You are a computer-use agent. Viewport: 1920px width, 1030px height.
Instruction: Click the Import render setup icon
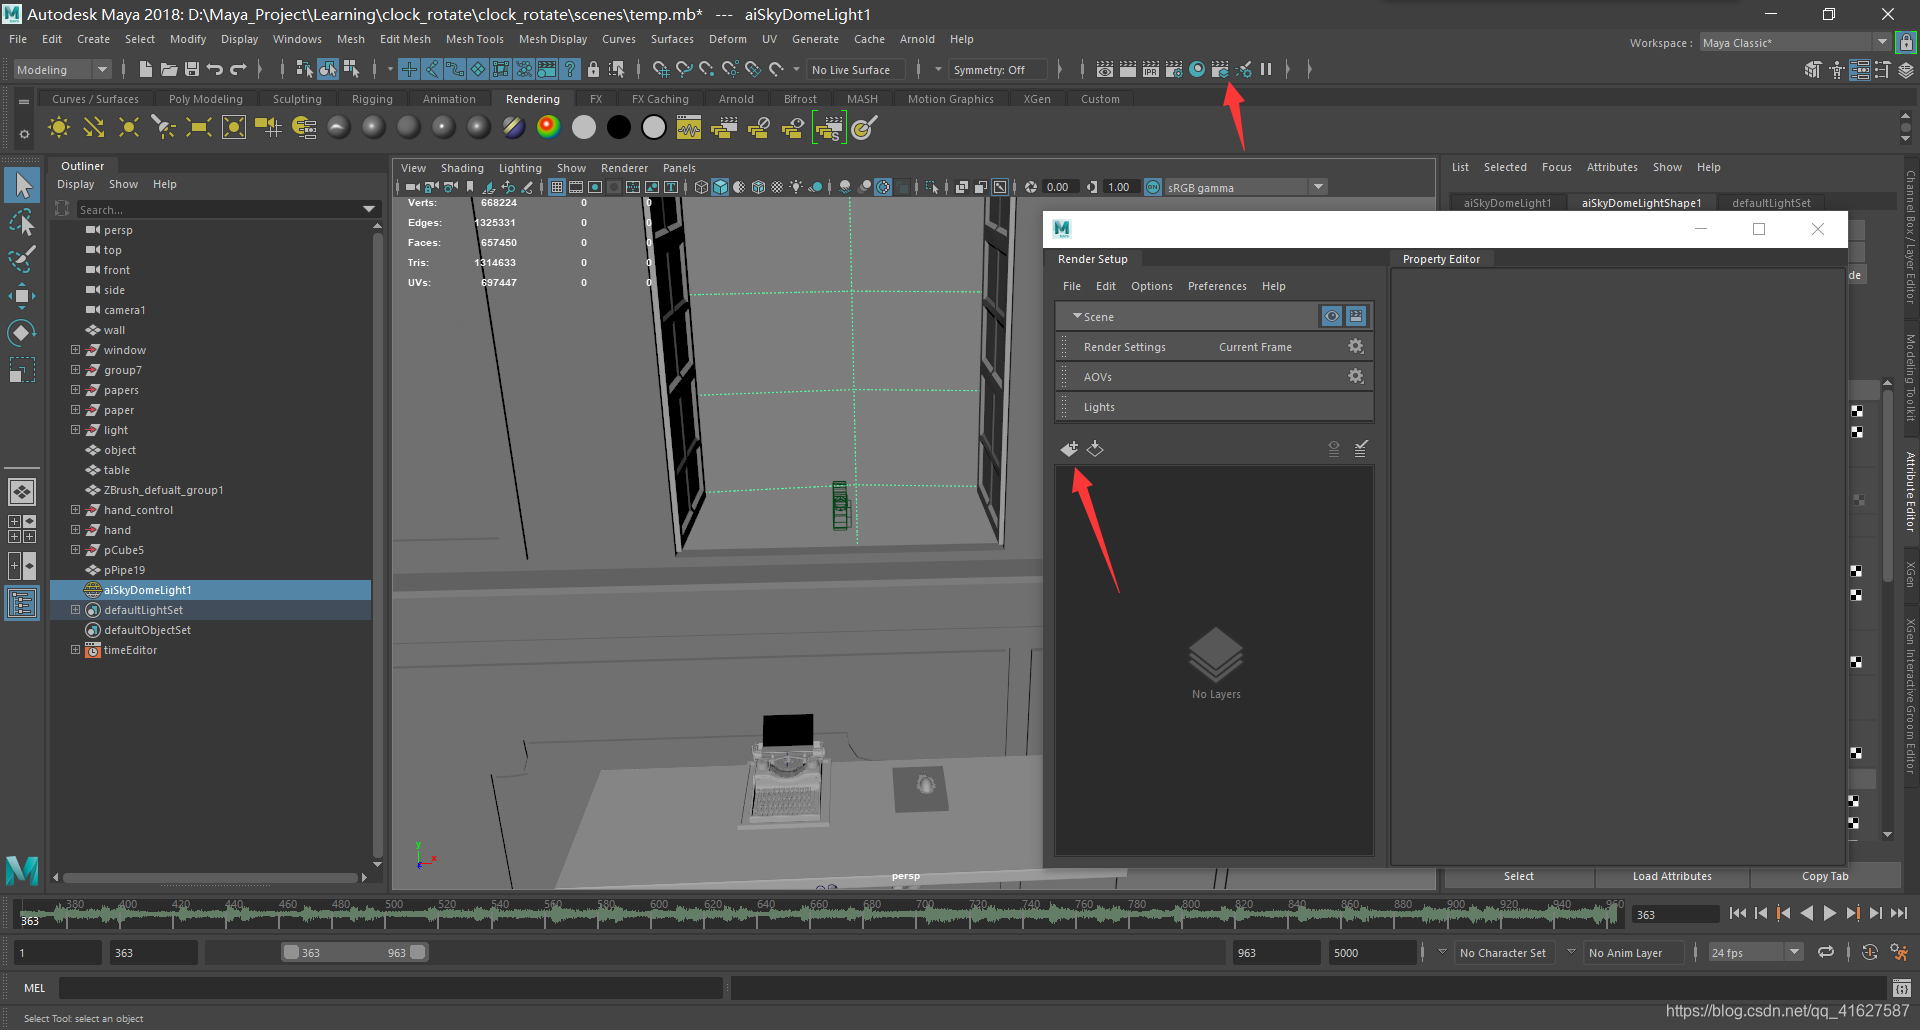tap(1095, 448)
